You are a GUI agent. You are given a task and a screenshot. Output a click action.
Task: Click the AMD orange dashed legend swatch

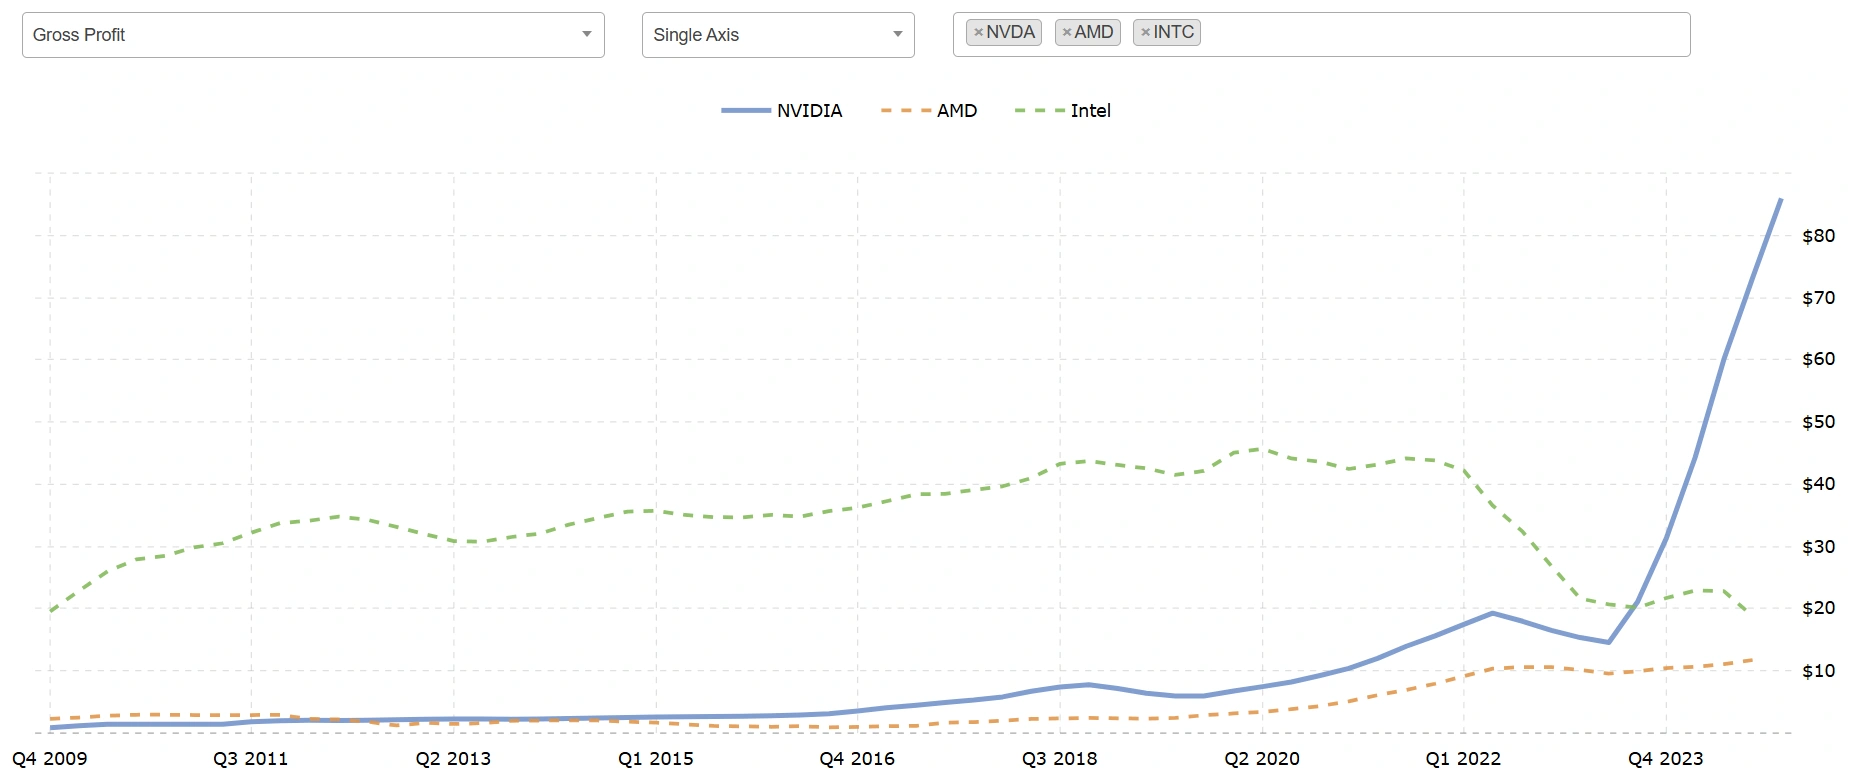coord(905,111)
